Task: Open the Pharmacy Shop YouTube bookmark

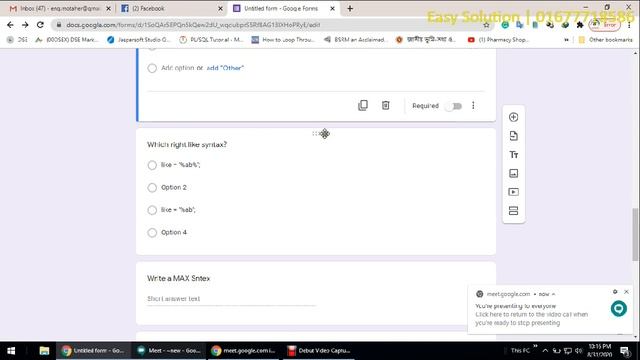Action: click(498, 40)
